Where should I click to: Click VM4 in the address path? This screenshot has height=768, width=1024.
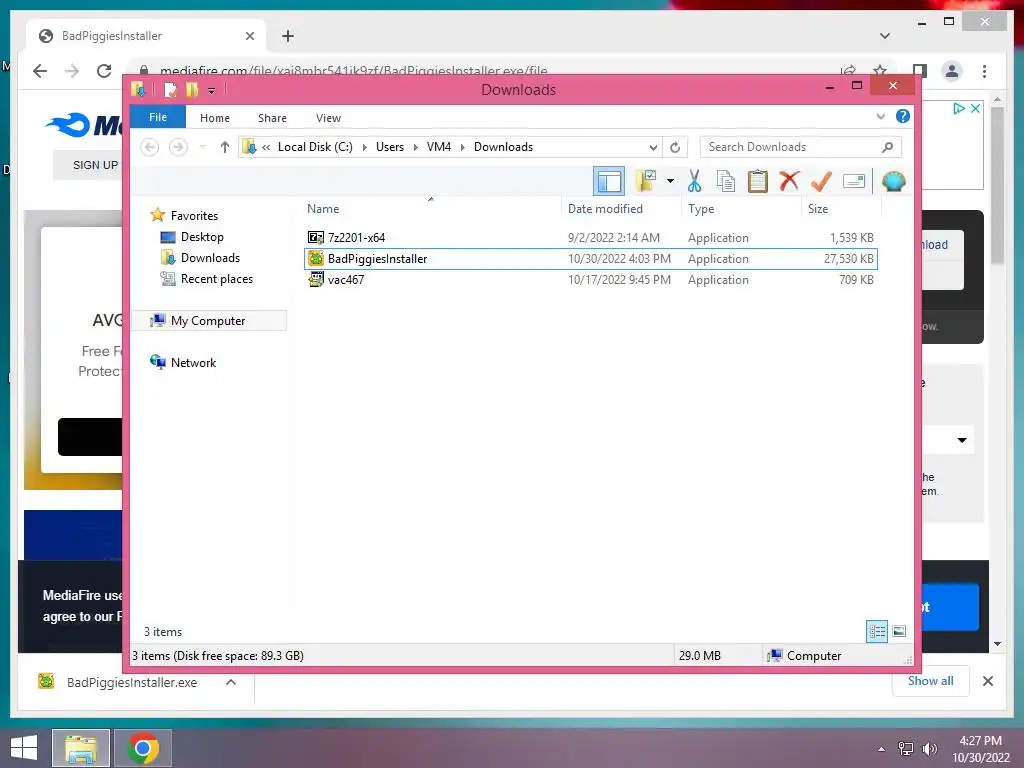[439, 147]
